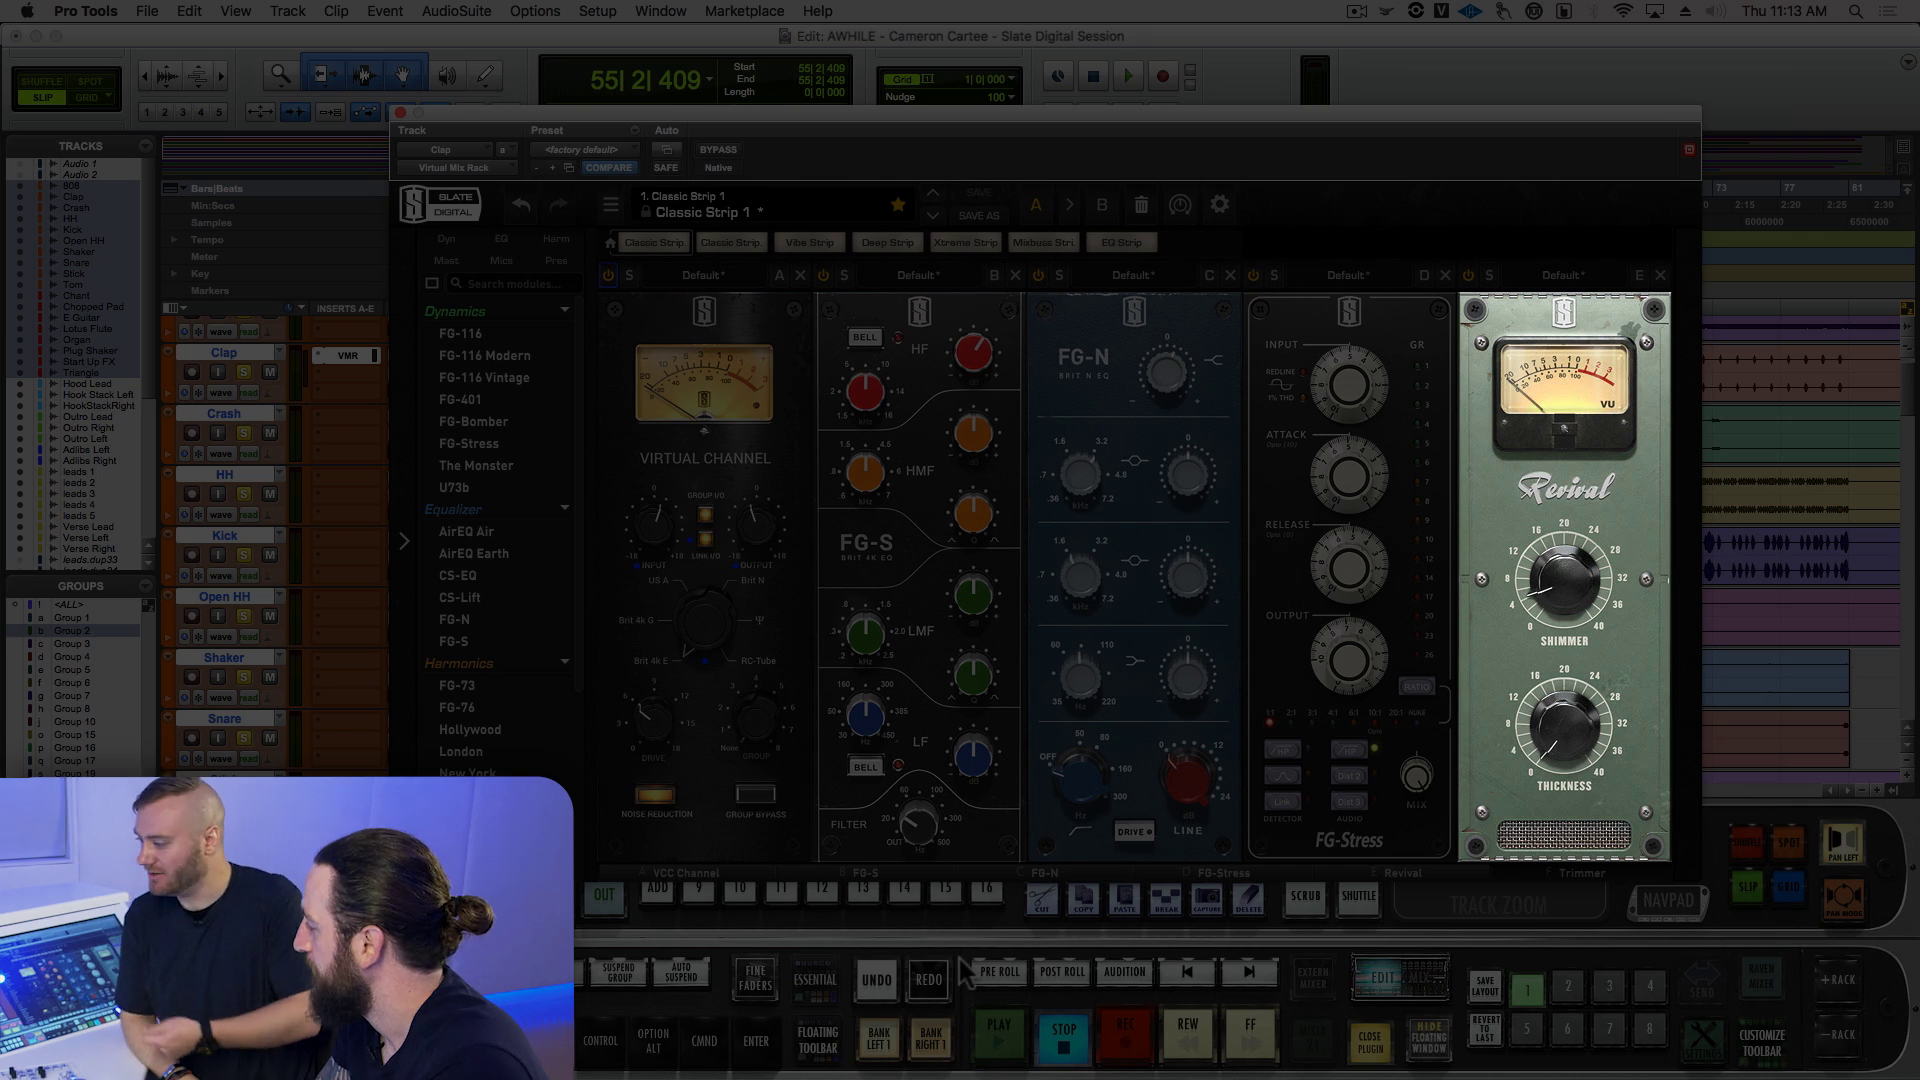Select the Scrubber speaker tool

coord(447,75)
